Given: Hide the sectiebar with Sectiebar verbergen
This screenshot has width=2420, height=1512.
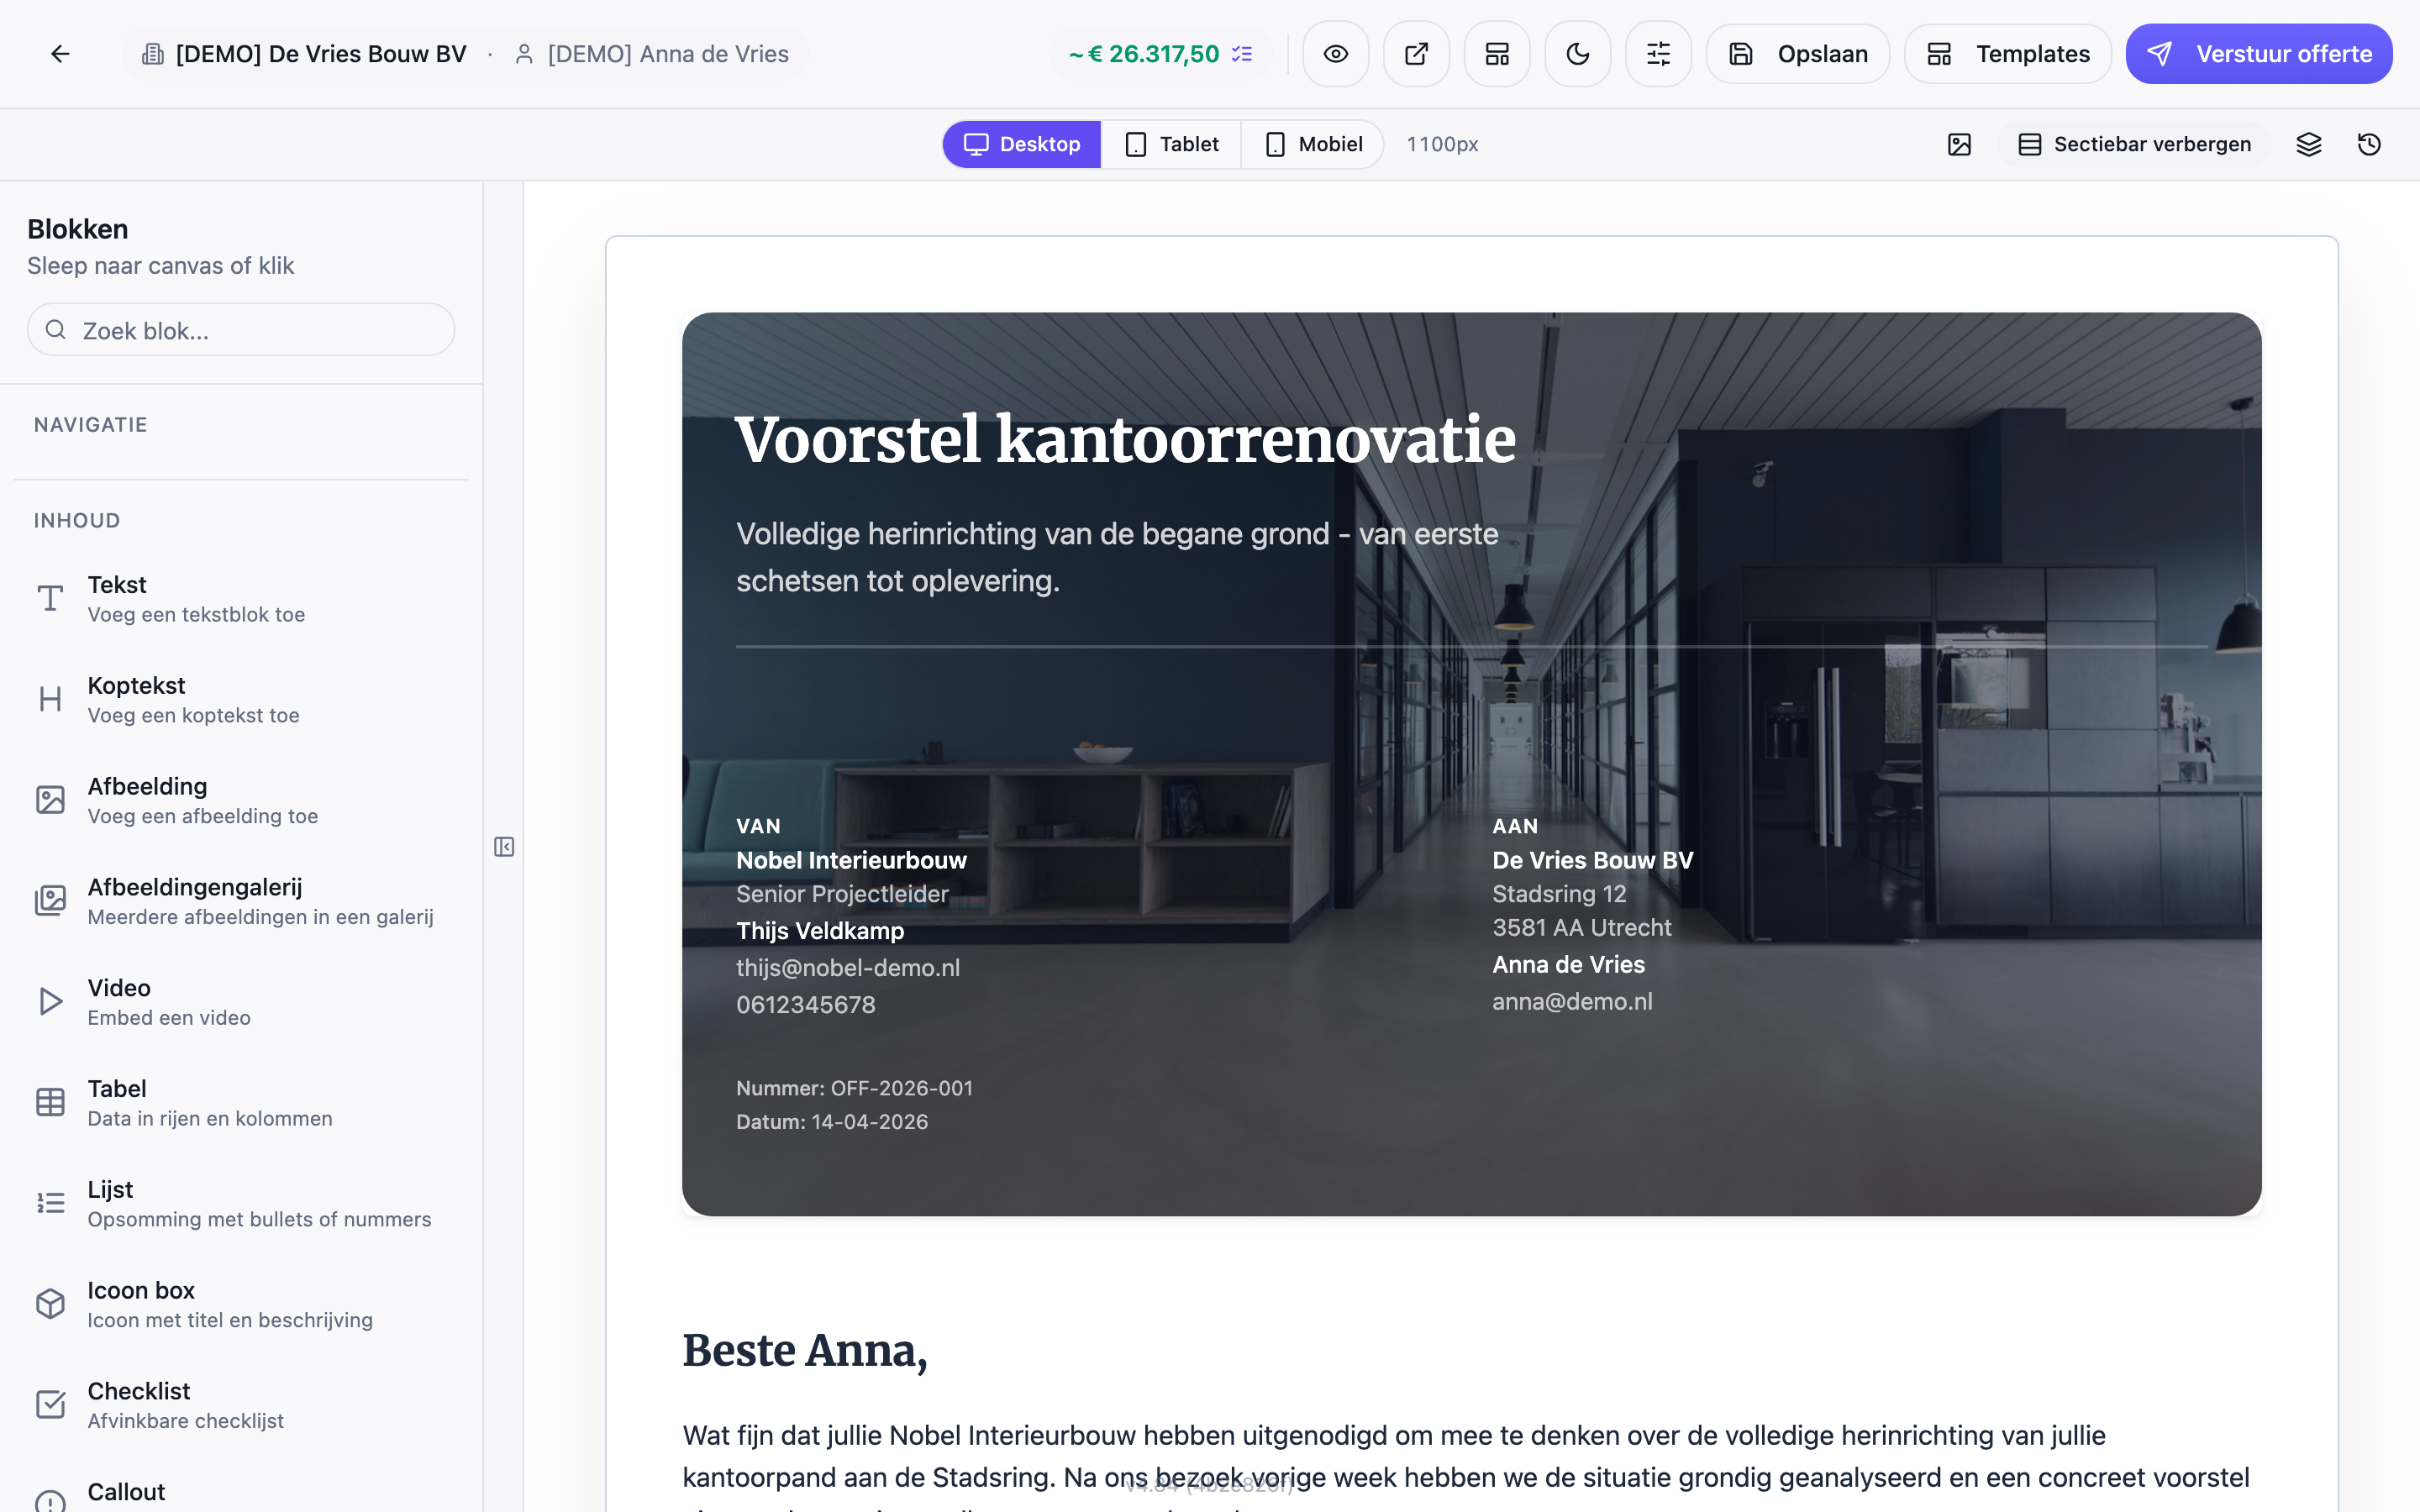Looking at the screenshot, I should coord(2134,144).
